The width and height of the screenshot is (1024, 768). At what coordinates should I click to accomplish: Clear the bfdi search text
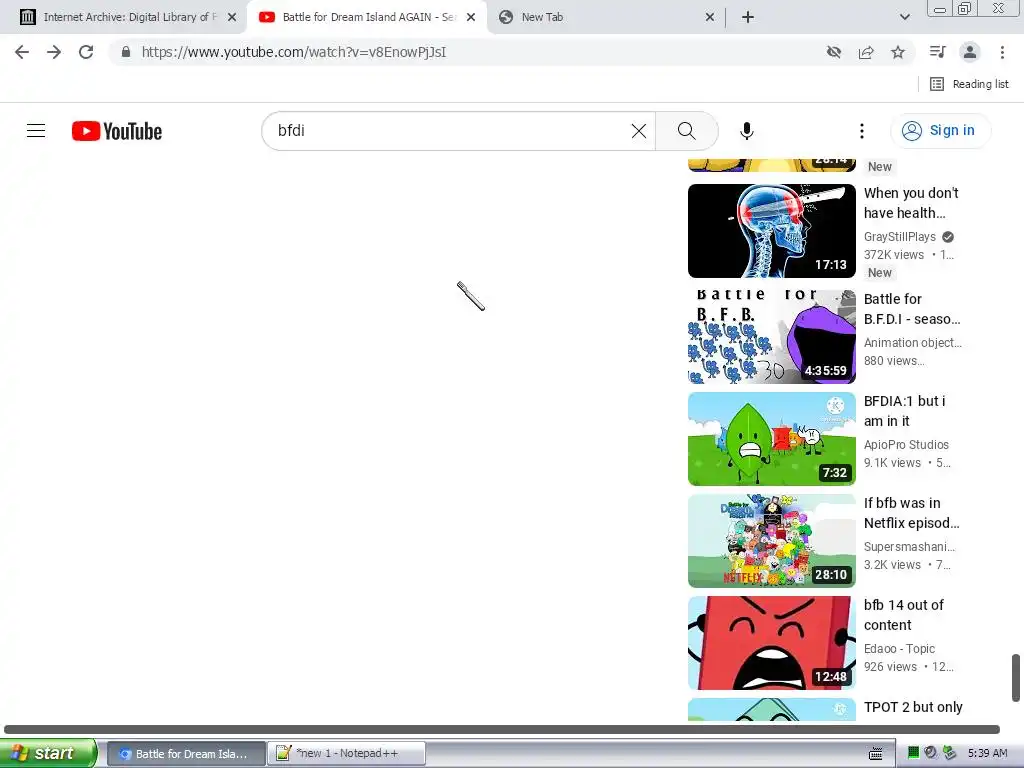[x=639, y=131]
